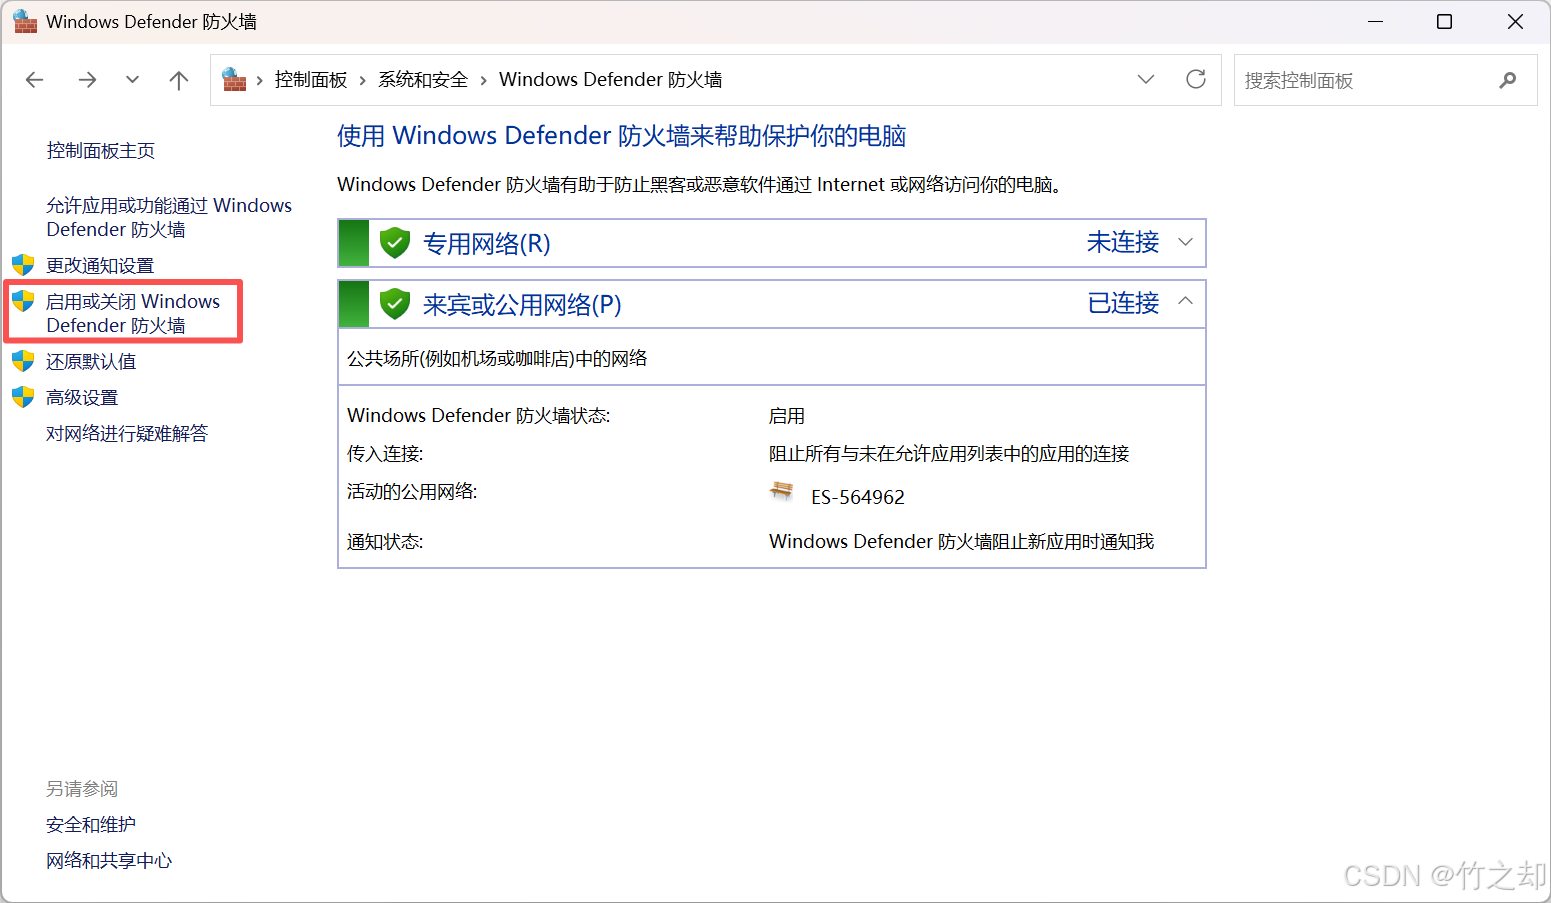1551x903 pixels.
Task: Open 更改通知设置 link
Action: (100, 266)
